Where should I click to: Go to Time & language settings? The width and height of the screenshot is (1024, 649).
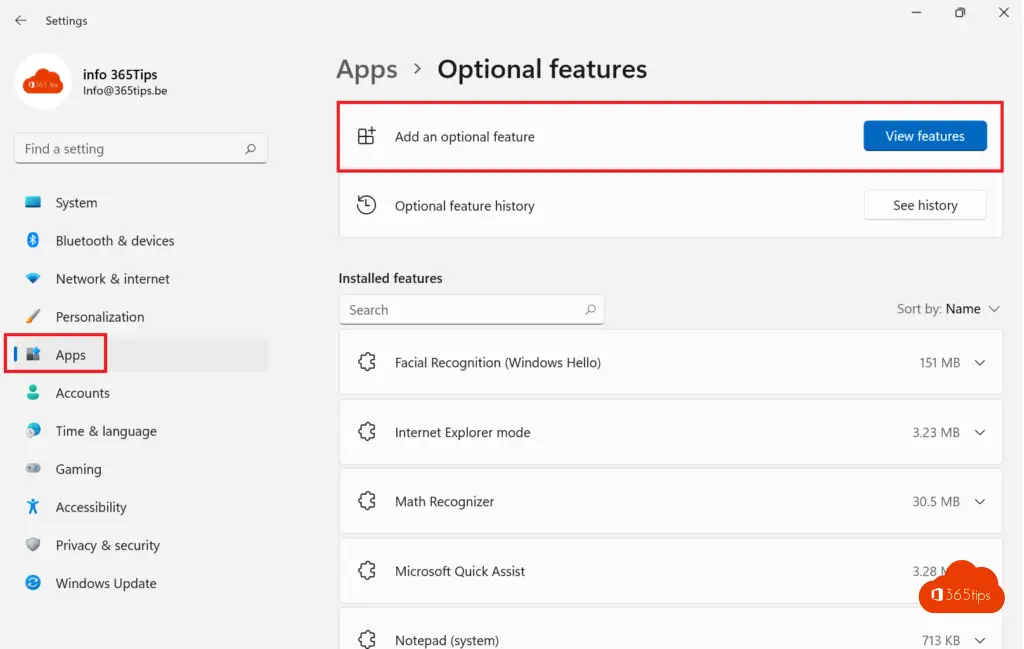[x=106, y=431]
